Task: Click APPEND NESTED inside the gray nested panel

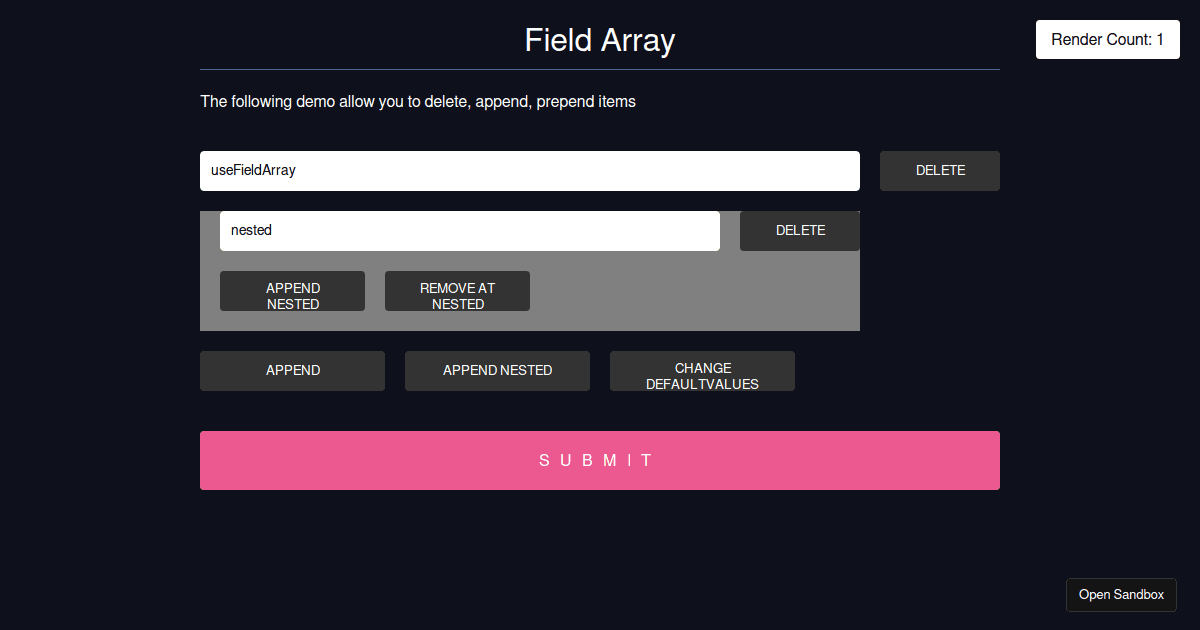Action: 292,290
